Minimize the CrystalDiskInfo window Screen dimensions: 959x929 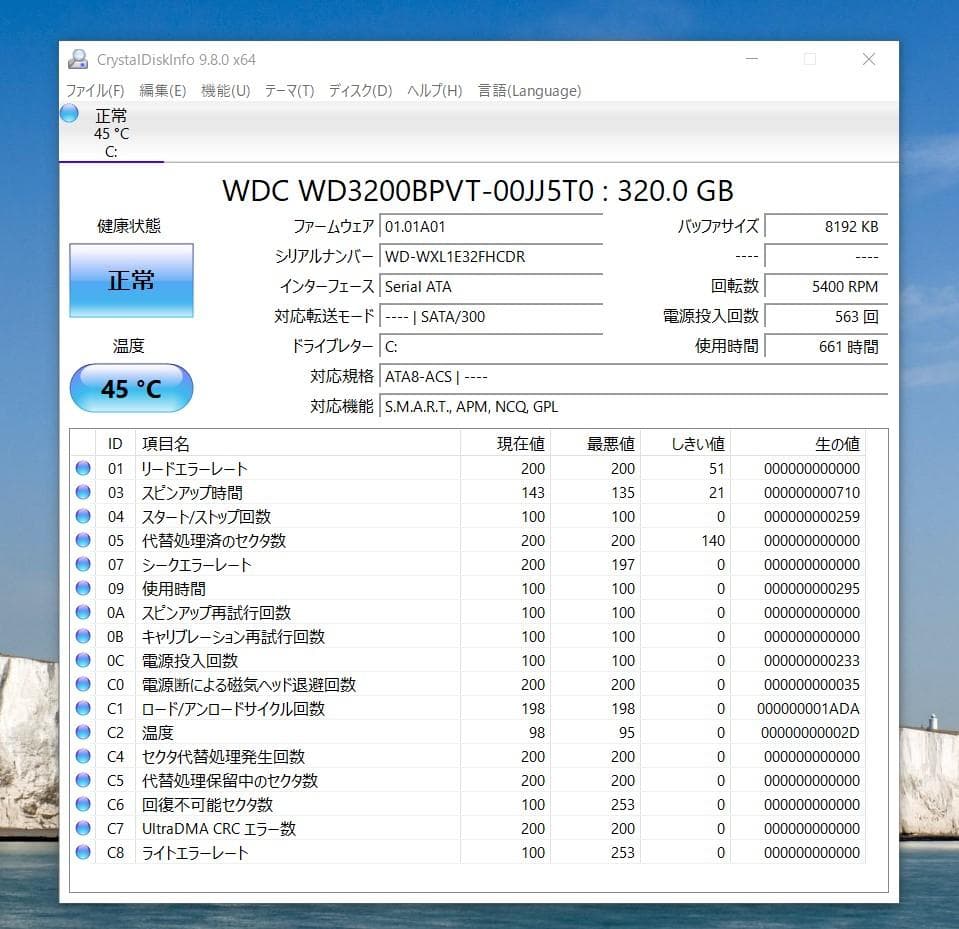tap(752, 59)
